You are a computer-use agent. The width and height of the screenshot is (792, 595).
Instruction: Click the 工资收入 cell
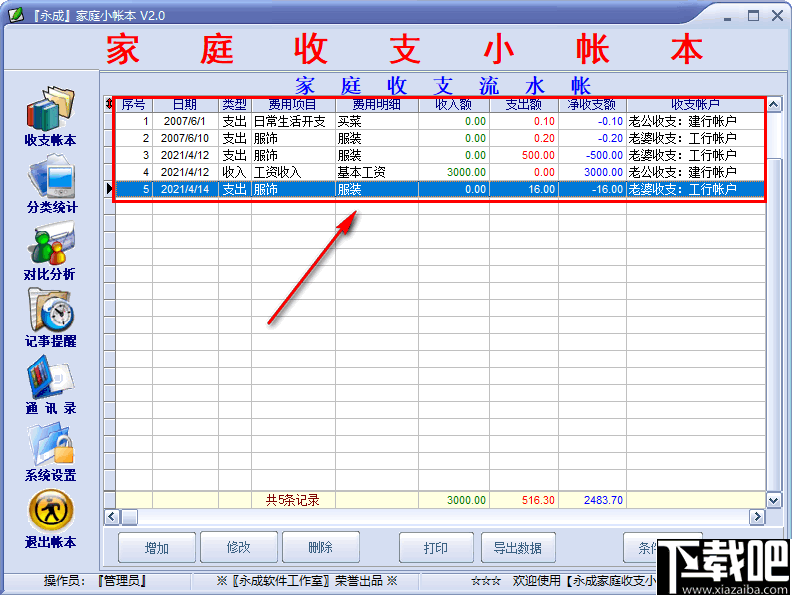293,172
